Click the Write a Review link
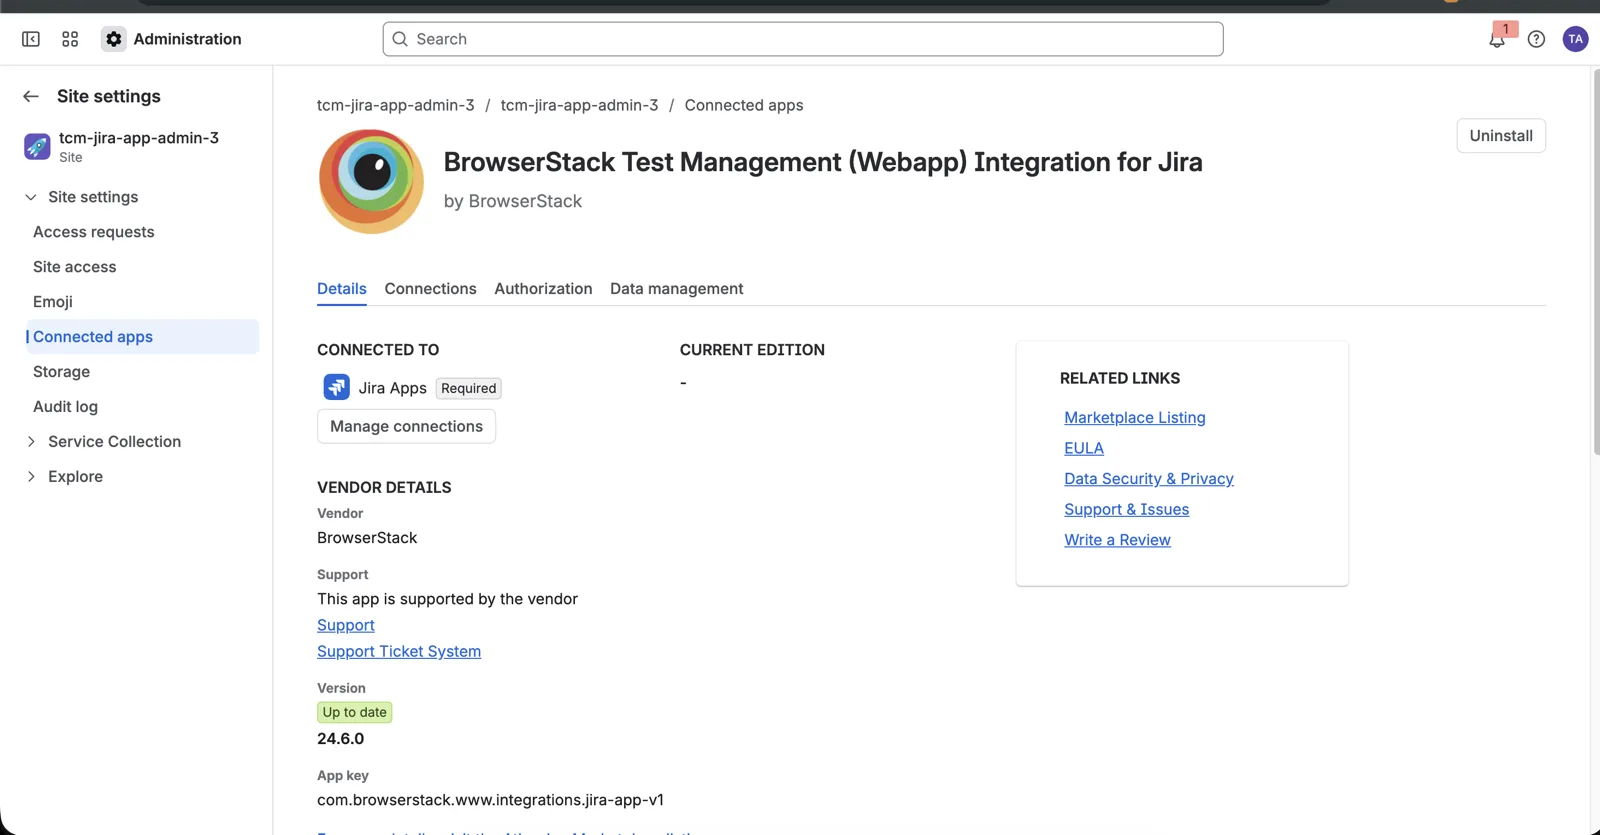The height and width of the screenshot is (835, 1600). point(1117,540)
